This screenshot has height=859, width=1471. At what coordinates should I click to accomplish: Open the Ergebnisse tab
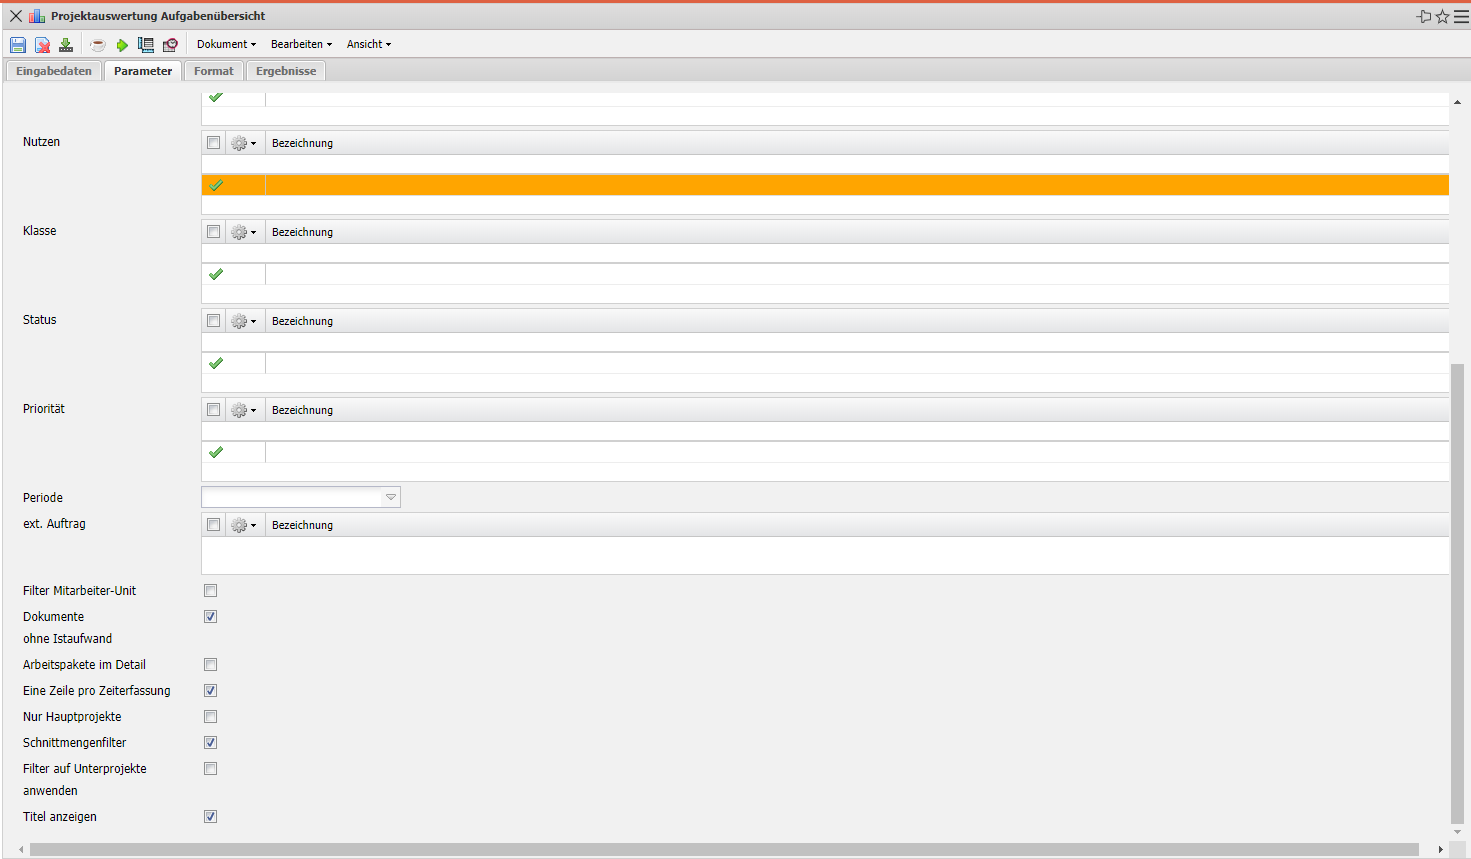click(286, 71)
